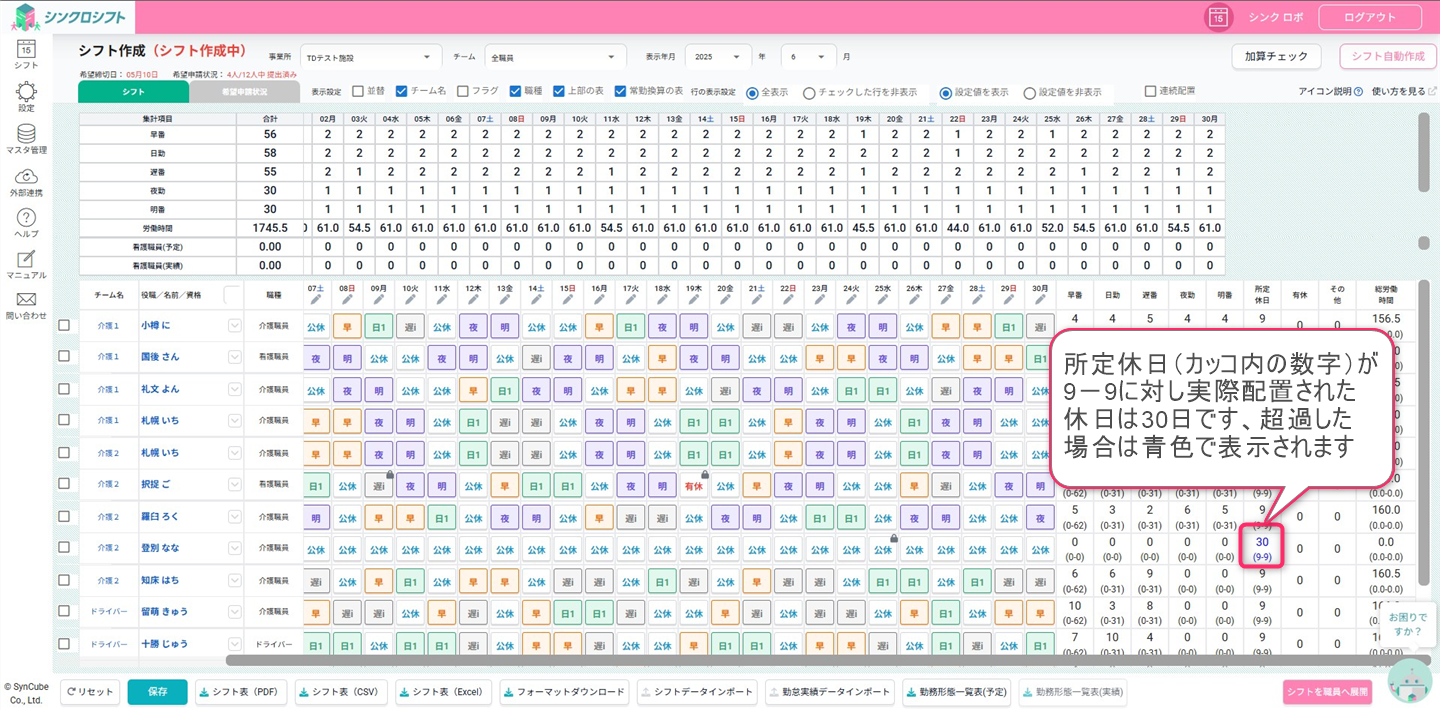Image resolution: width=1440 pixels, height=710 pixels.
Task: Click the lock icon on 択捉 ご's 有休 cell
Action: click(x=705, y=474)
